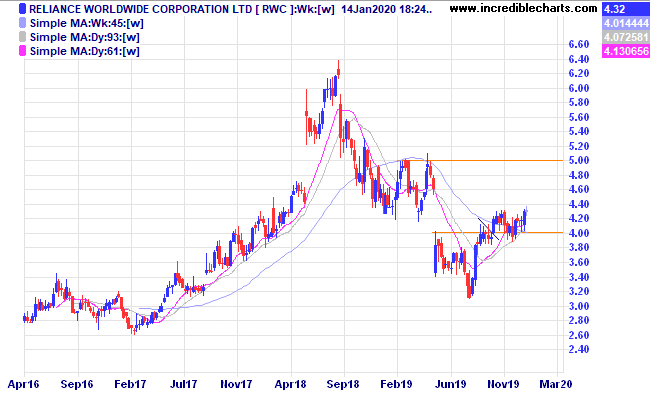
Task: Click the Sep16 date axis label
Action: [77, 384]
